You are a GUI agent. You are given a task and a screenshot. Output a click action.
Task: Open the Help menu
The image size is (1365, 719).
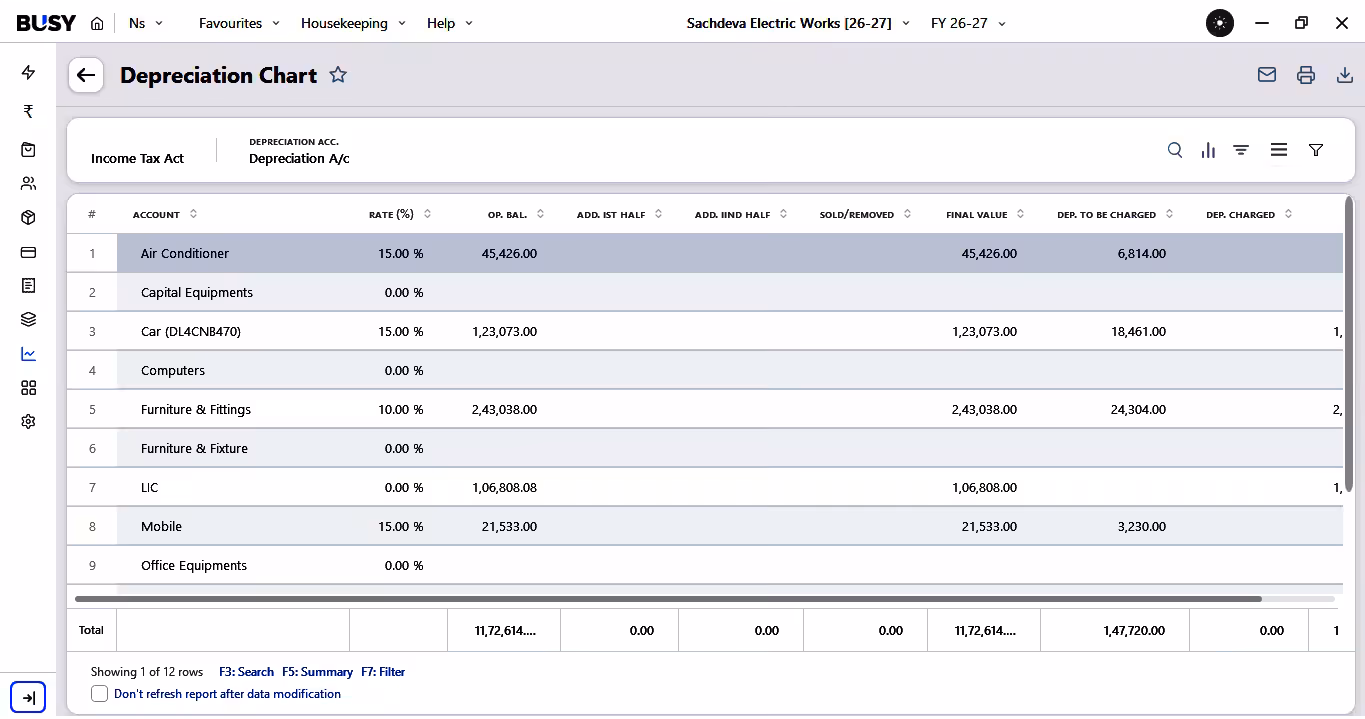tap(450, 23)
